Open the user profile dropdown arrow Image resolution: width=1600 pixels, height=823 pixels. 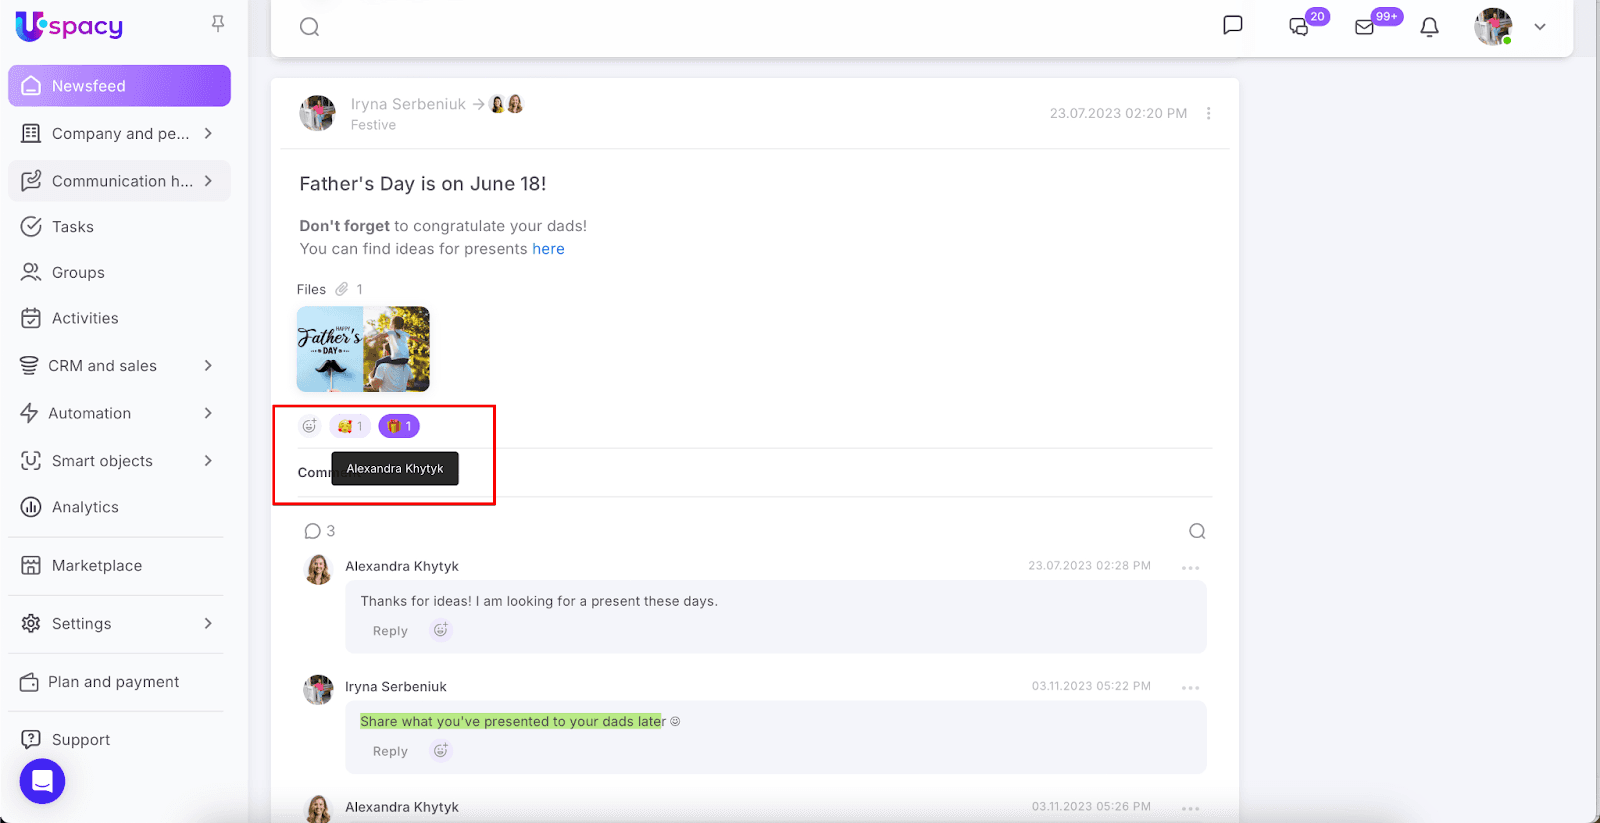(x=1540, y=27)
